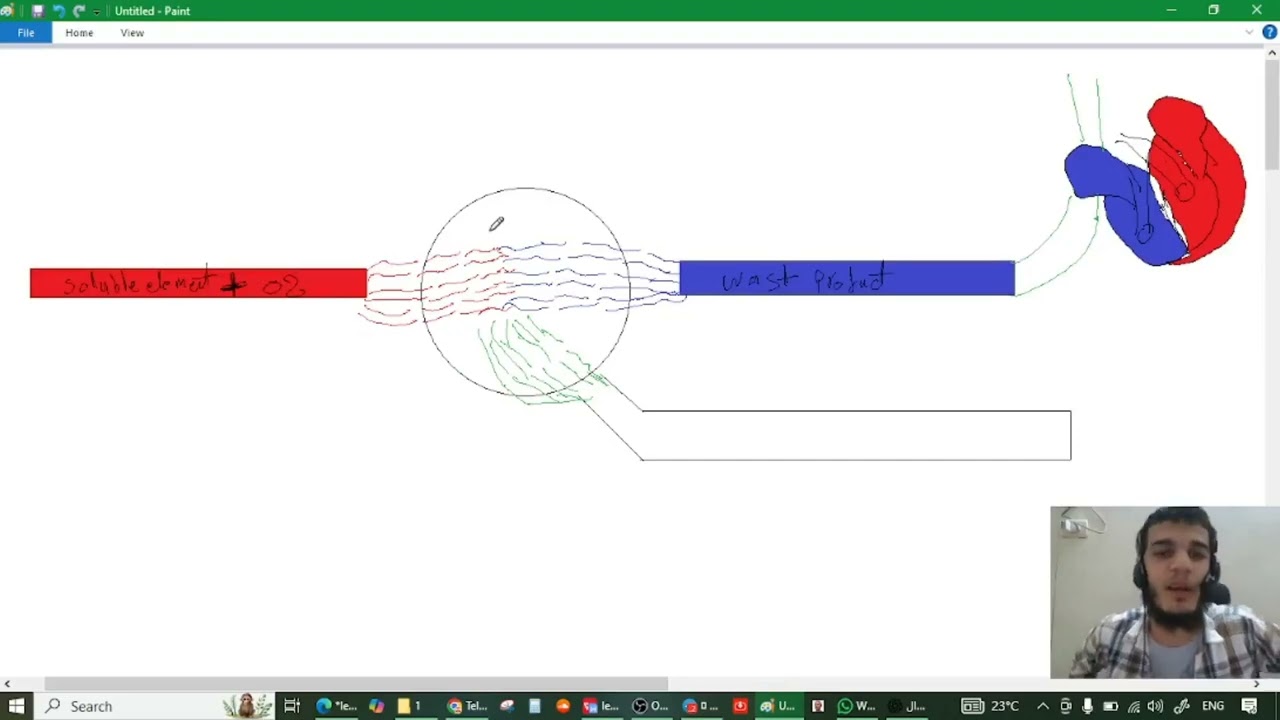Viewport: 1280px width, 720px height.
Task: Open the red recorder taskbar icon
Action: pos(740,706)
